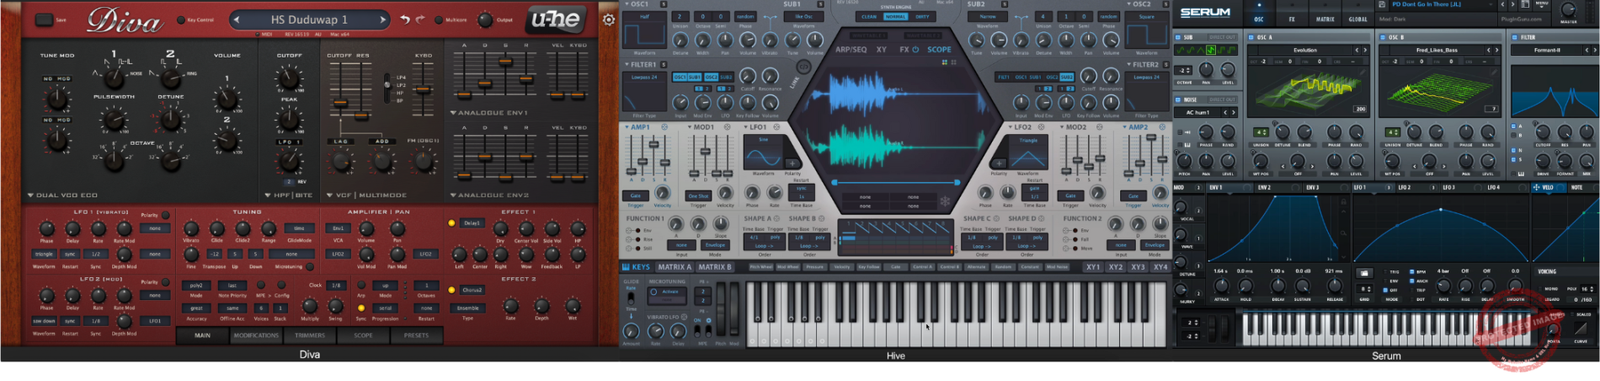Image resolution: width=1600 pixels, height=381 pixels.
Task: Click Diva's Save preset icon
Action: coord(44,19)
